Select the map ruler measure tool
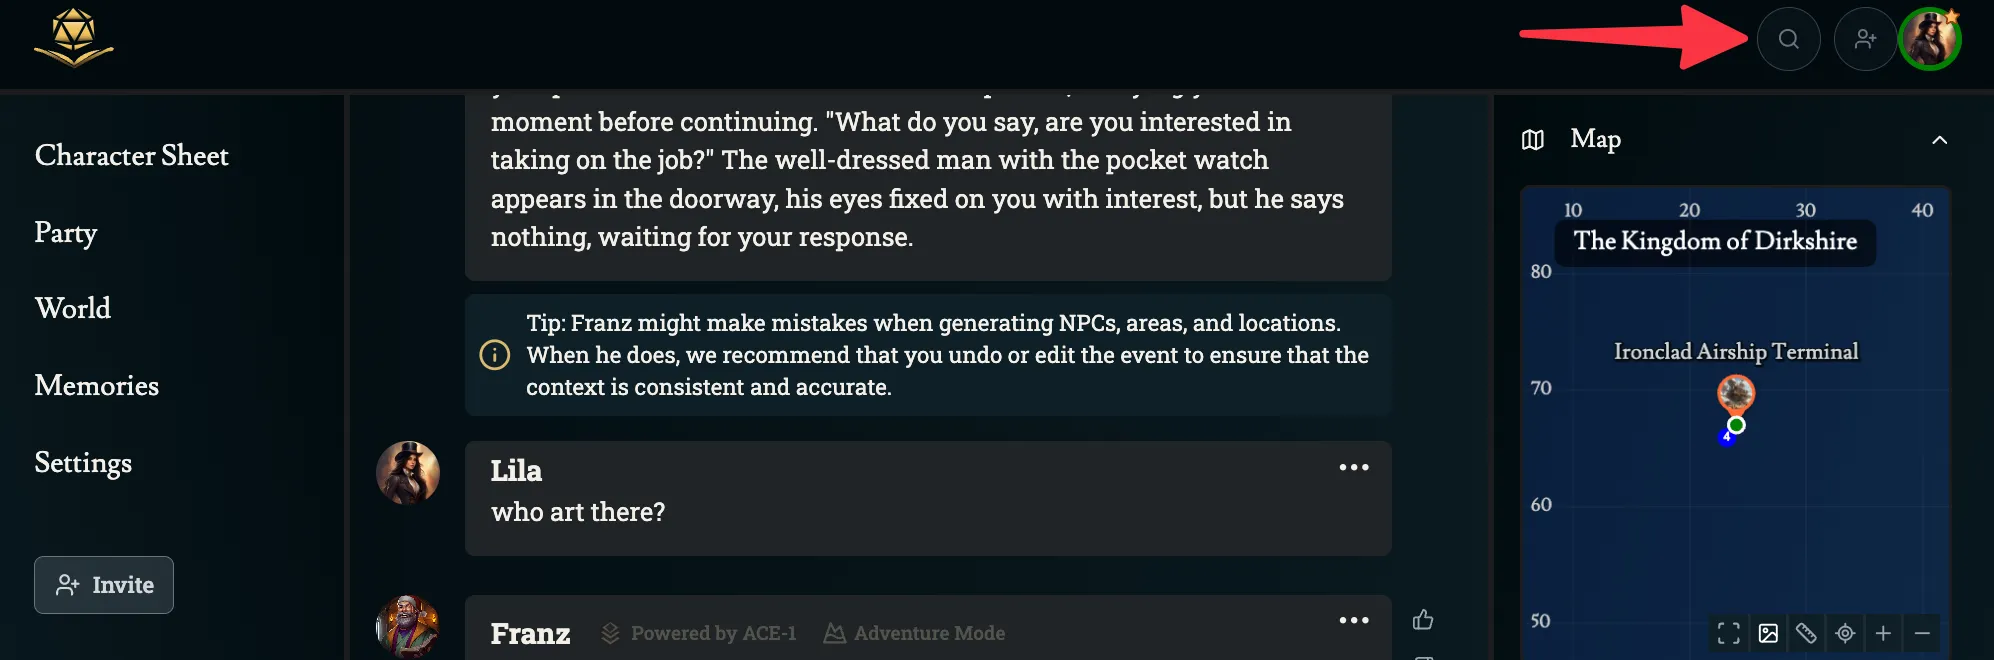The image size is (1994, 660). (x=1806, y=633)
